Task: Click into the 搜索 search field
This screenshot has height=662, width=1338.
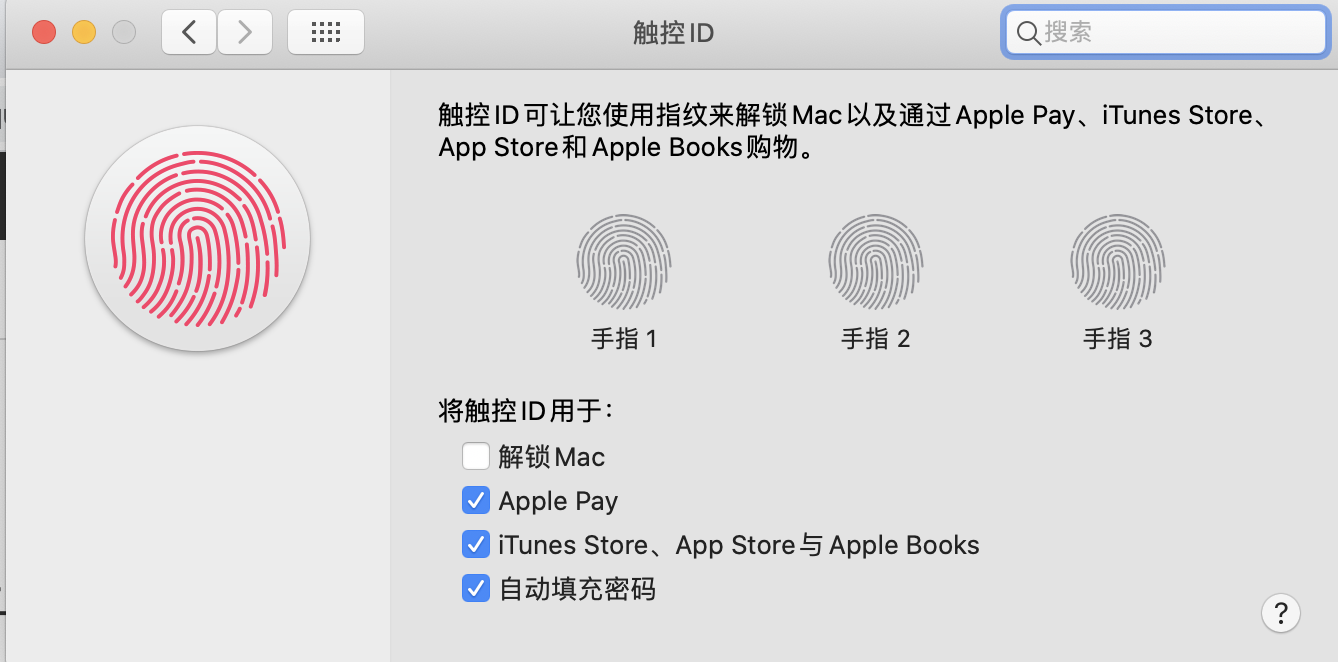Action: [x=1166, y=33]
